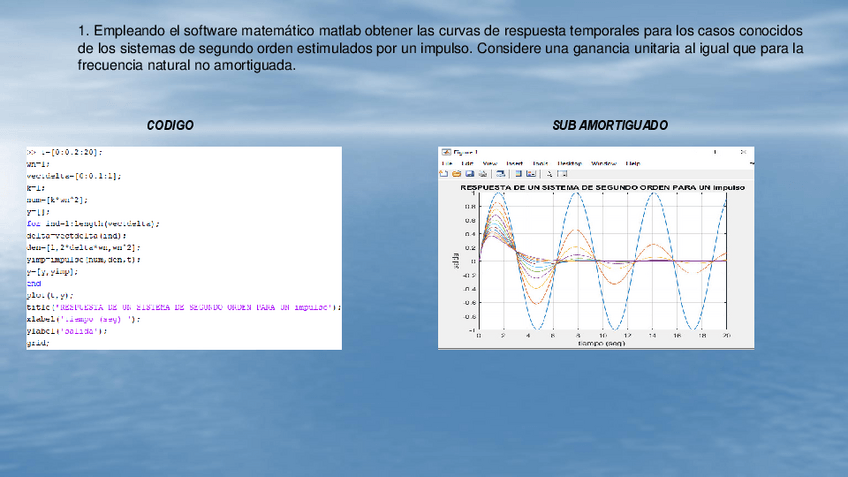This screenshot has width=848, height=477.
Task: Select the Edit Plot arrow tool
Action: [549, 174]
